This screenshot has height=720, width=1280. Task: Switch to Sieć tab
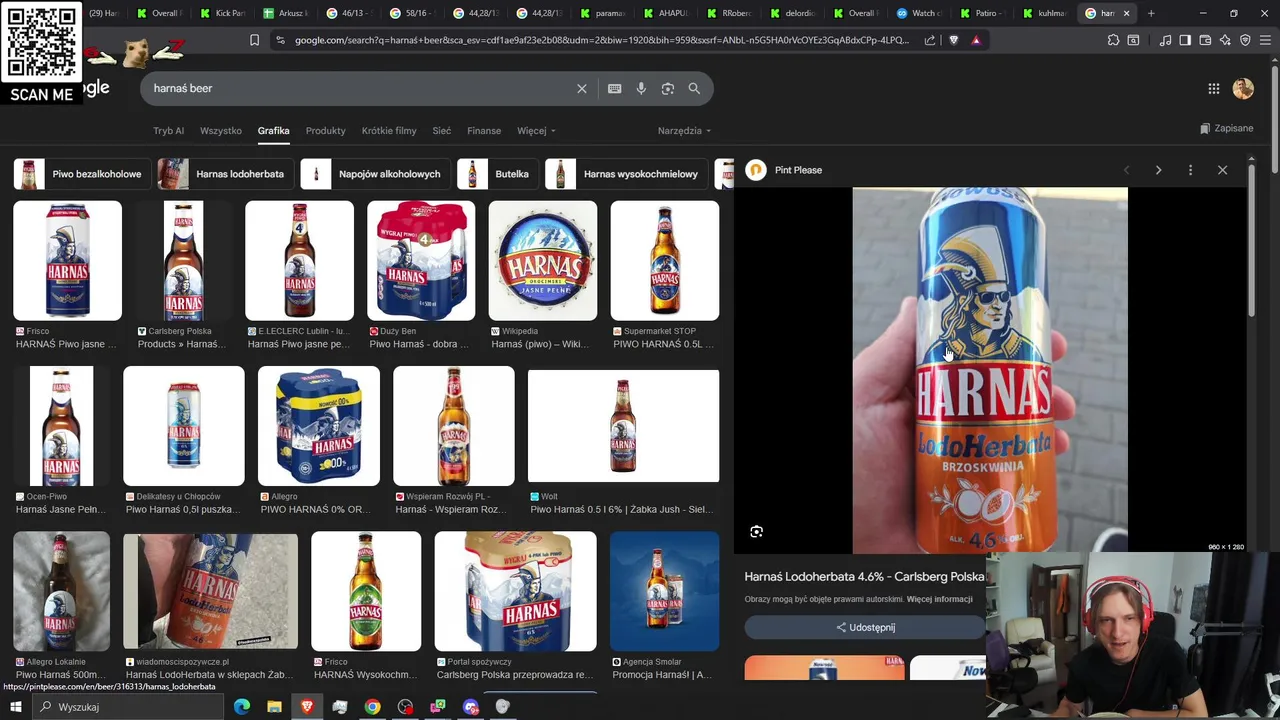point(441,131)
